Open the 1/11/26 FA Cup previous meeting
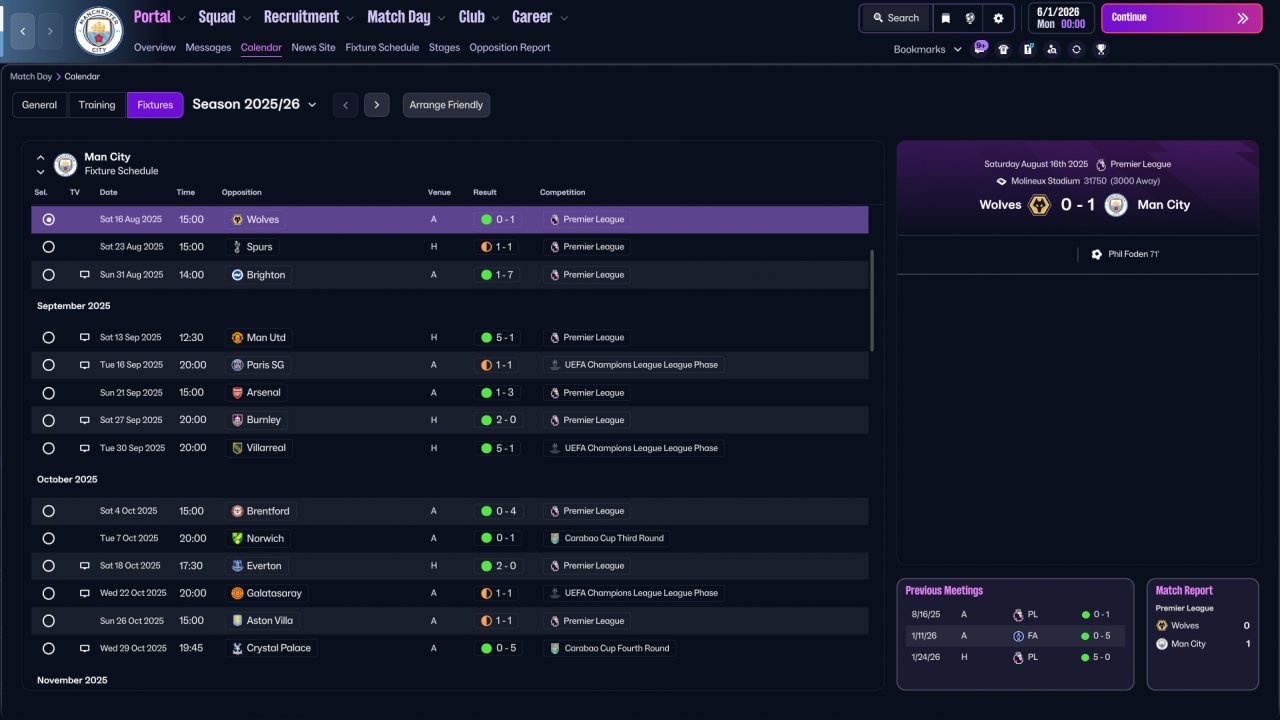This screenshot has width=1280, height=720. 1016,636
